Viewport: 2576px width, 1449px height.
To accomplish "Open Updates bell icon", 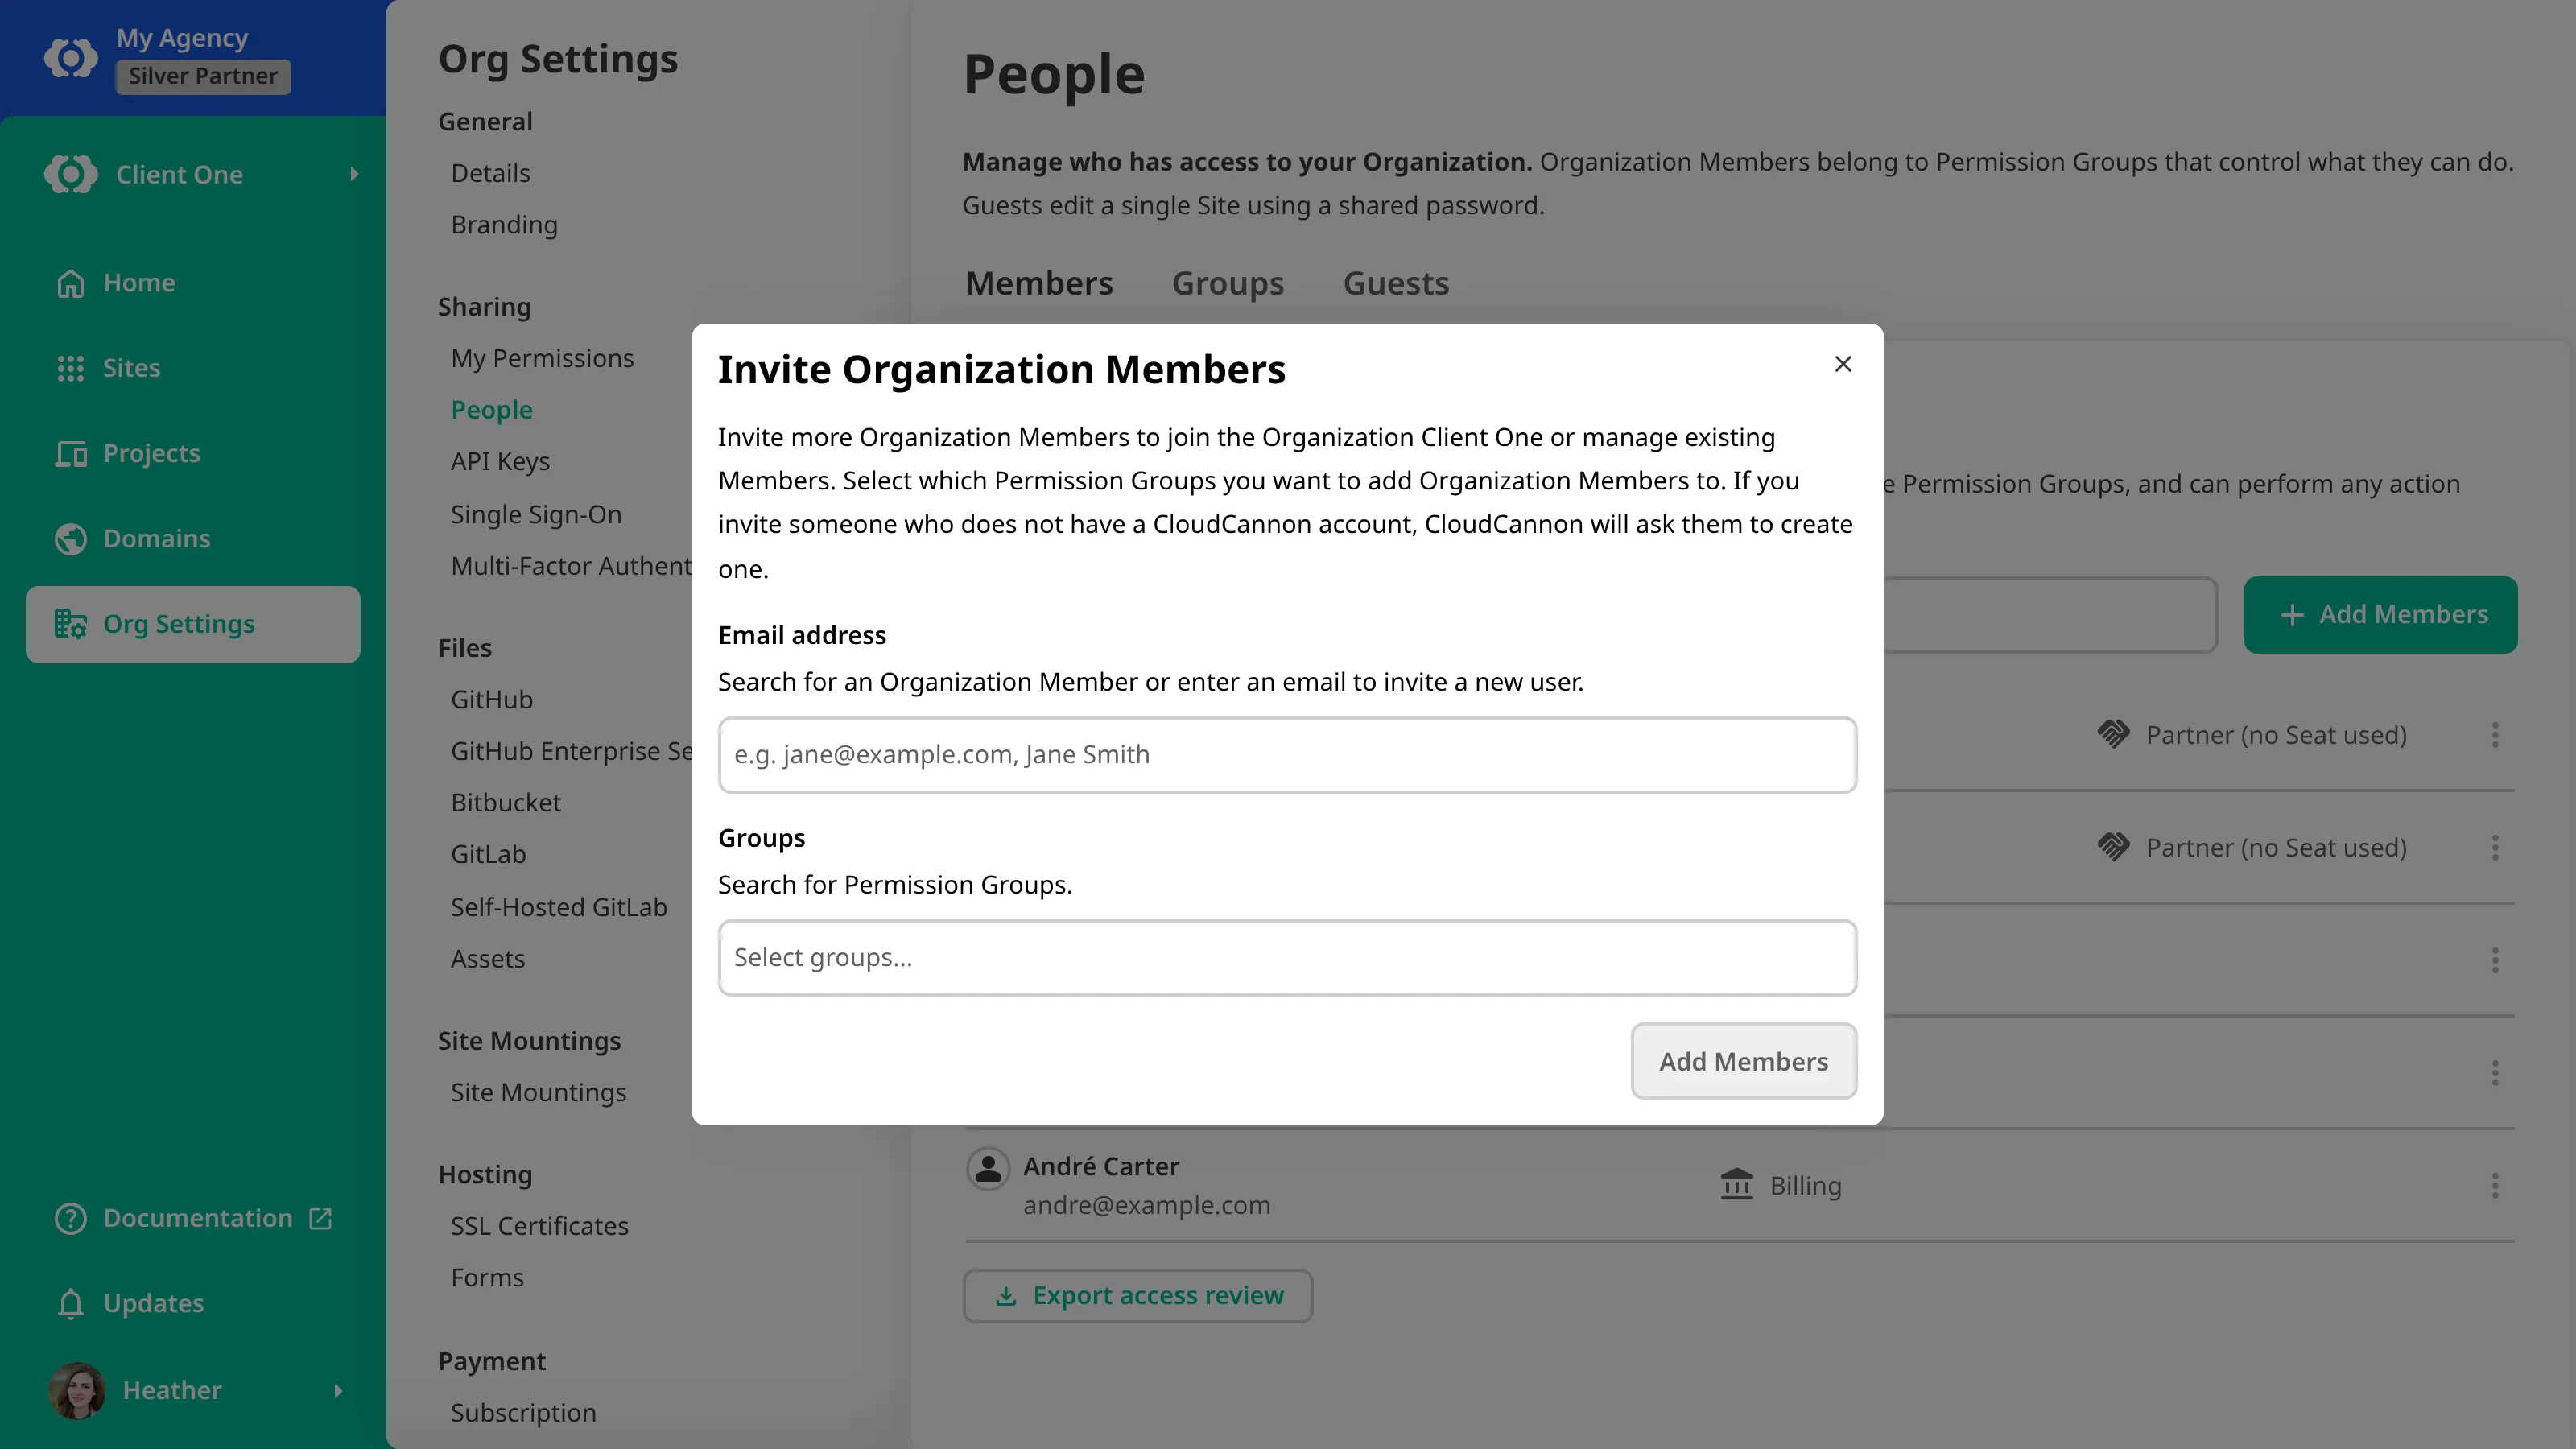I will [x=70, y=1304].
